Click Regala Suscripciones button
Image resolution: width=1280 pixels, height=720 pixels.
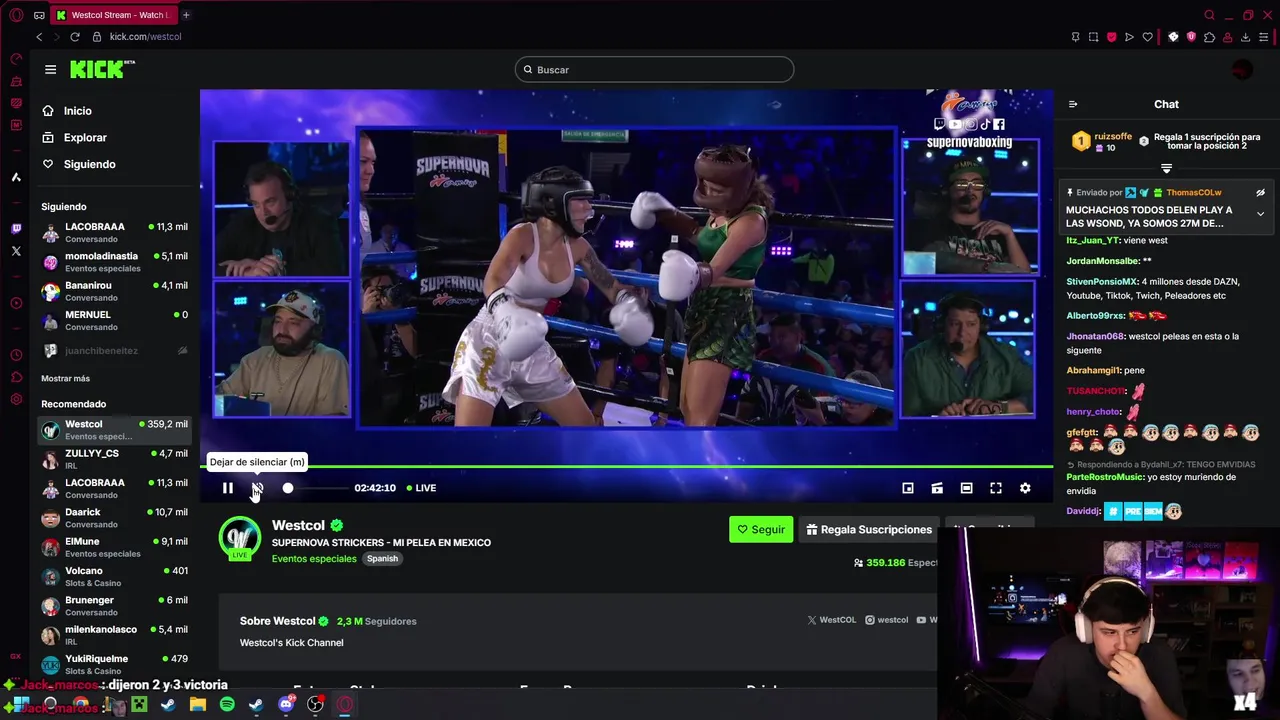pos(869,530)
